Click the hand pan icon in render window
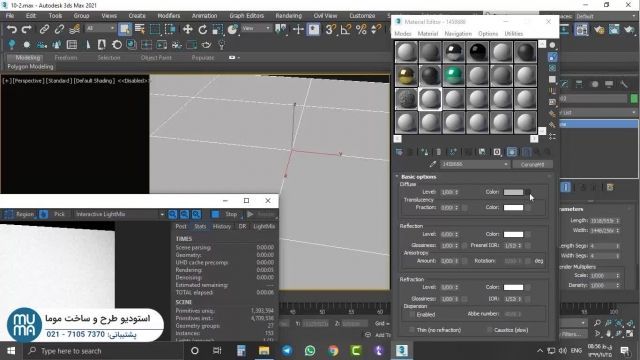 tap(44, 214)
